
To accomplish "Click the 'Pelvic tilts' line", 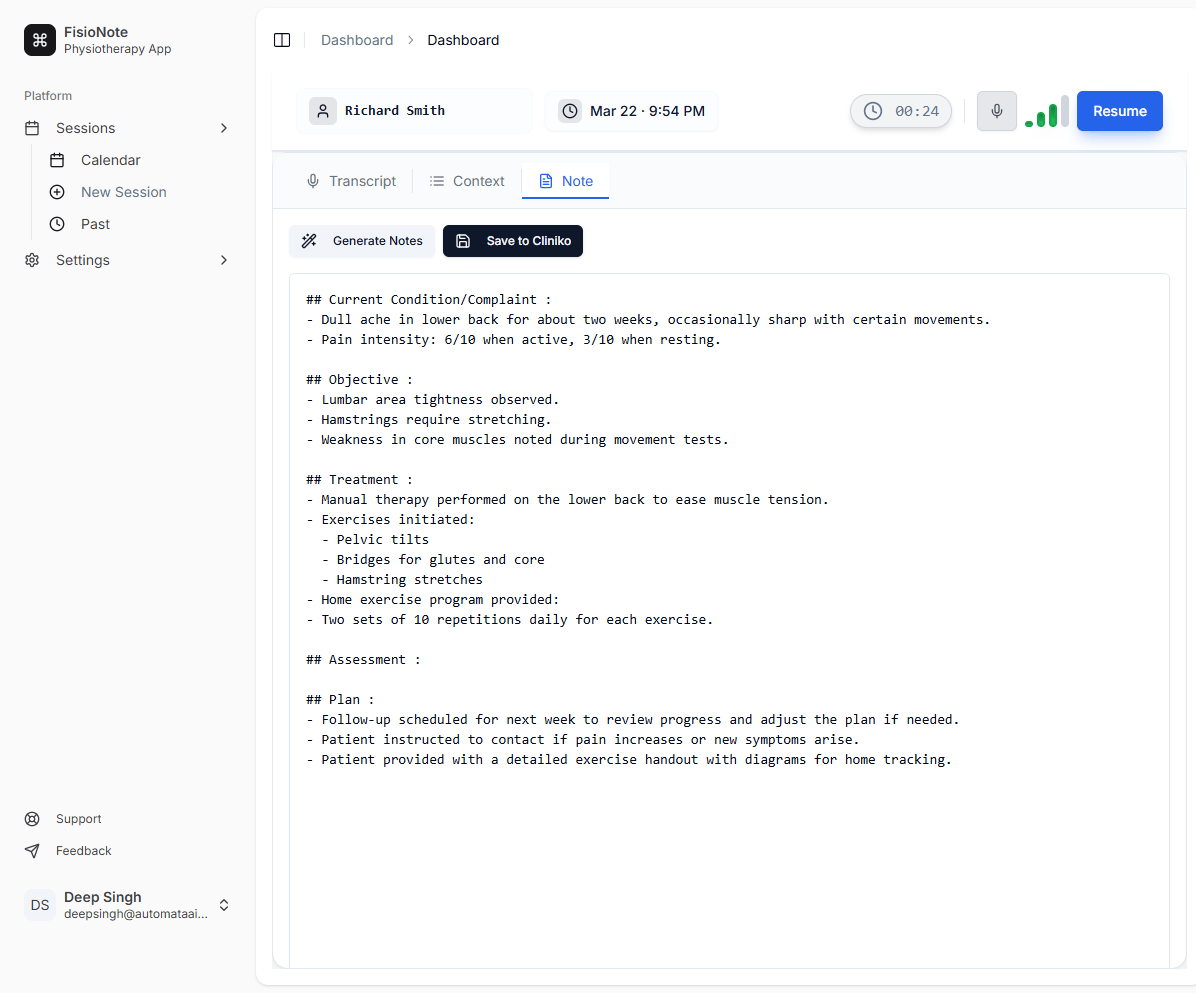I will point(375,539).
